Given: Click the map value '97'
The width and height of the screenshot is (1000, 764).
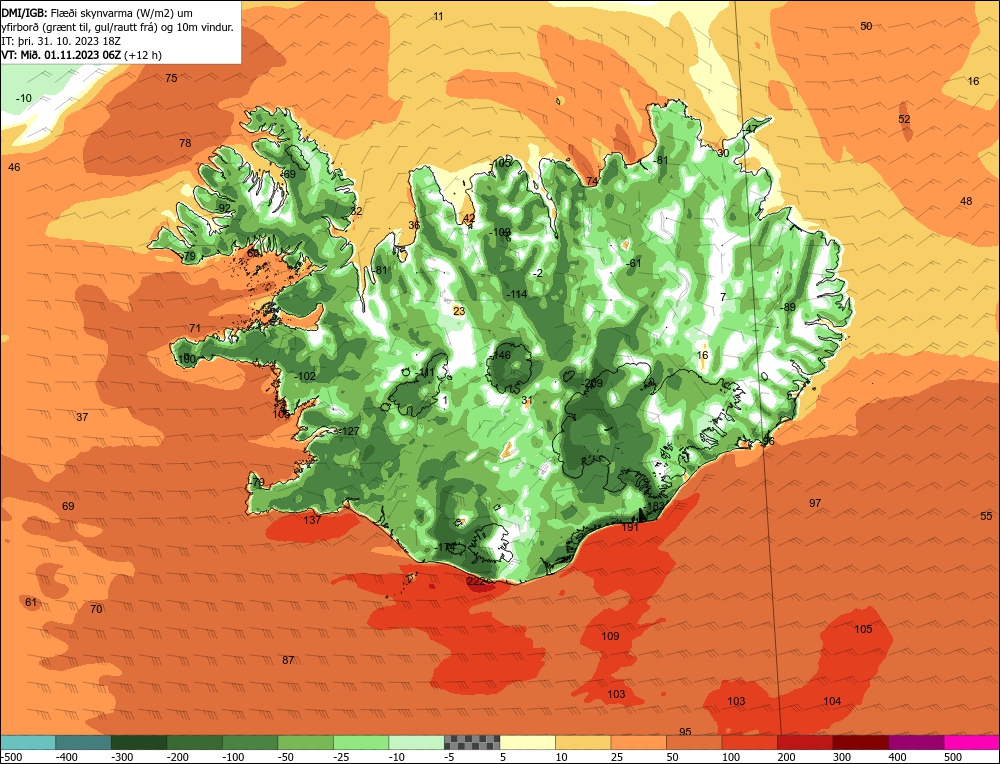Looking at the screenshot, I should (815, 503).
